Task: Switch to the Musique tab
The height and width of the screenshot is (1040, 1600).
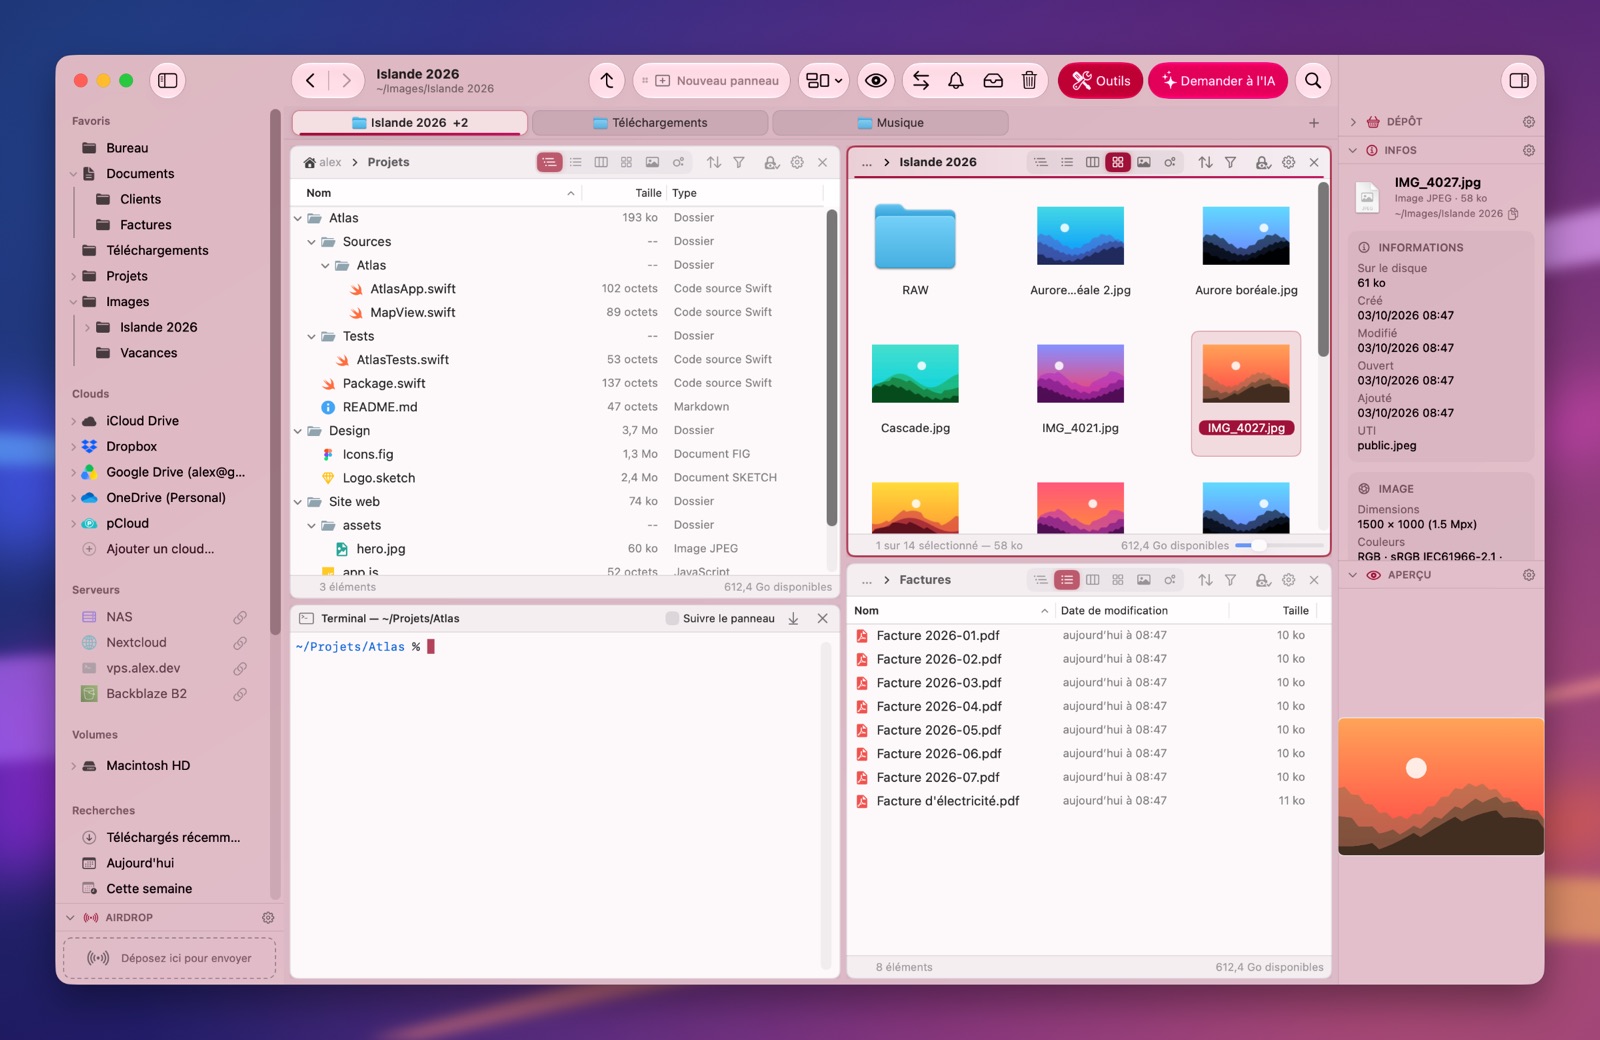Action: [890, 123]
